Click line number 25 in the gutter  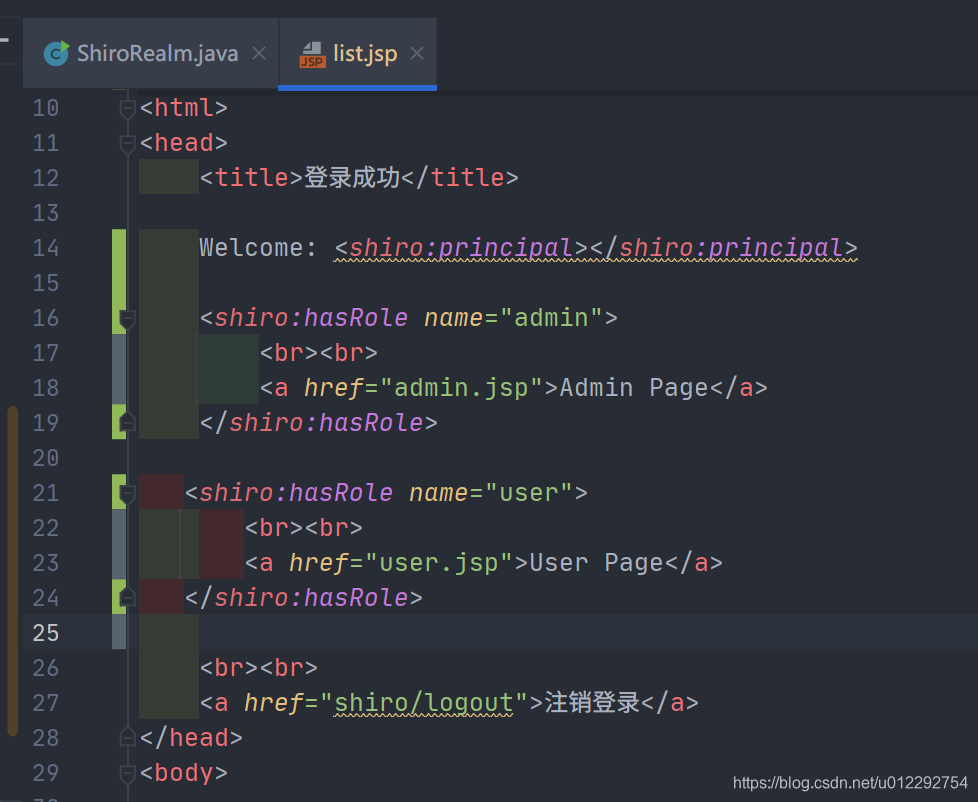click(x=46, y=633)
